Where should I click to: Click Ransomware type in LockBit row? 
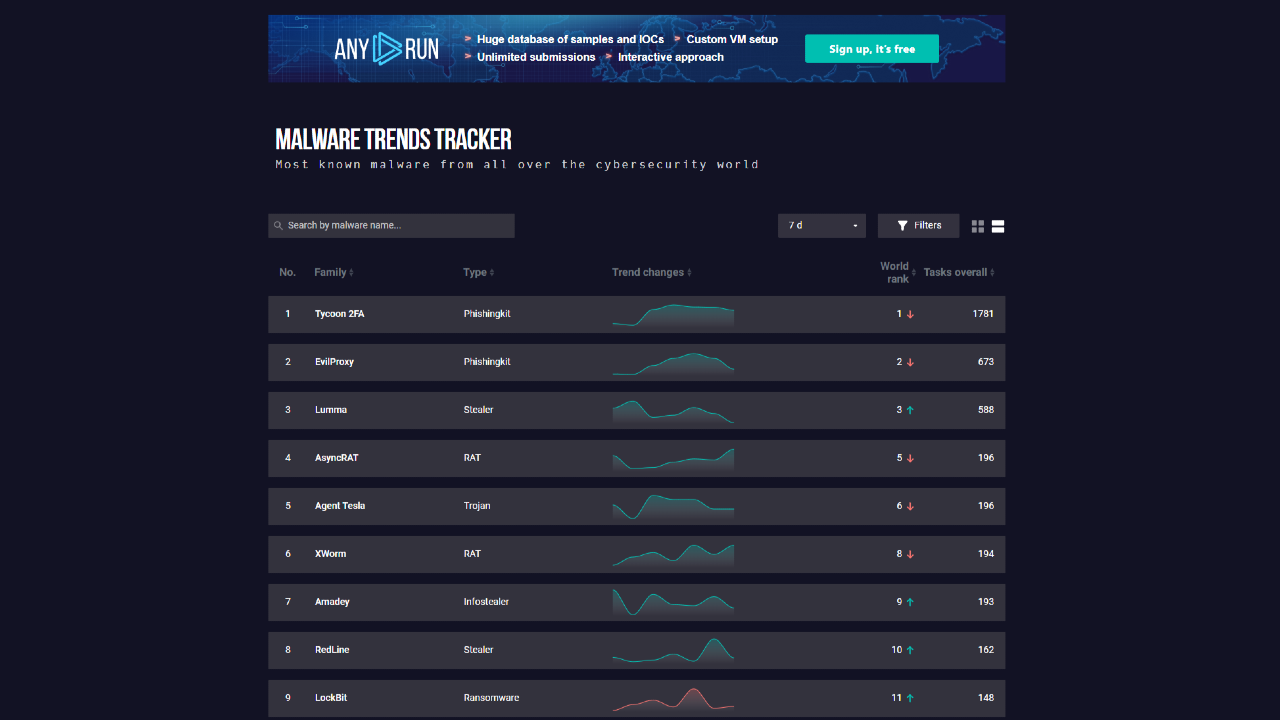point(491,698)
